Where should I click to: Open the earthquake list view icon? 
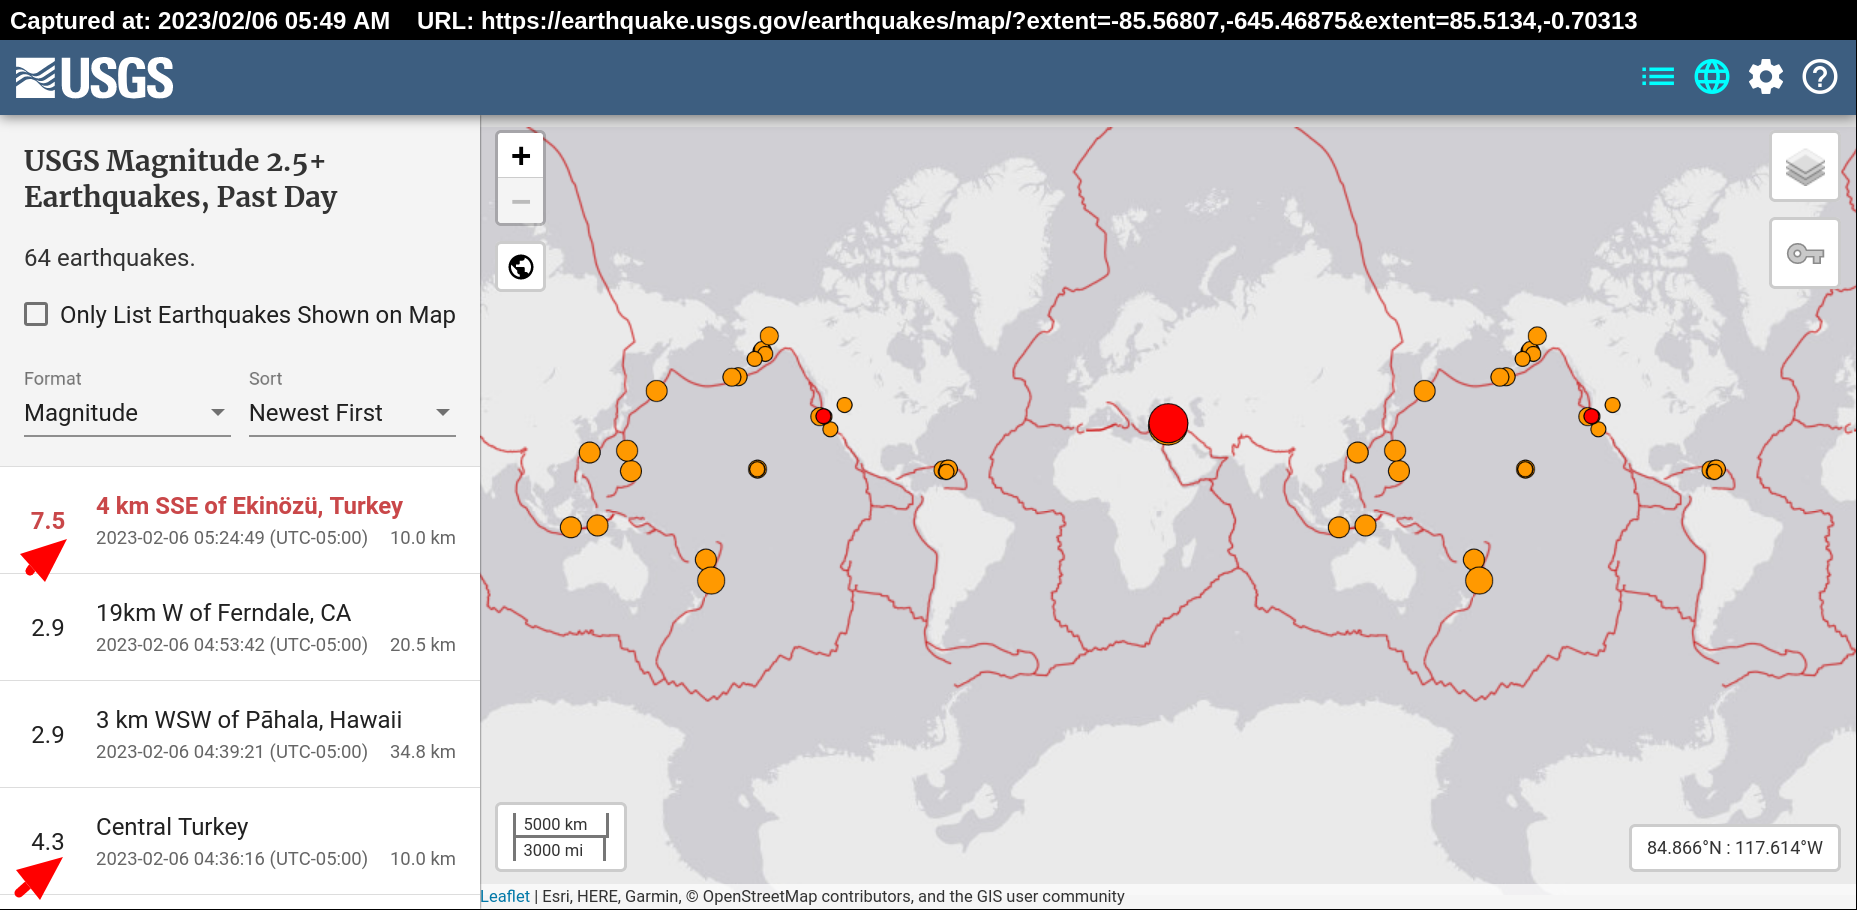pyautogui.click(x=1658, y=77)
